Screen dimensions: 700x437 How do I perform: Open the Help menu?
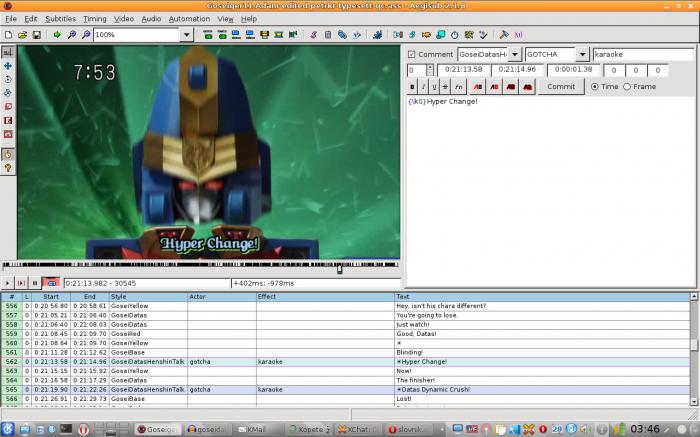click(249, 19)
